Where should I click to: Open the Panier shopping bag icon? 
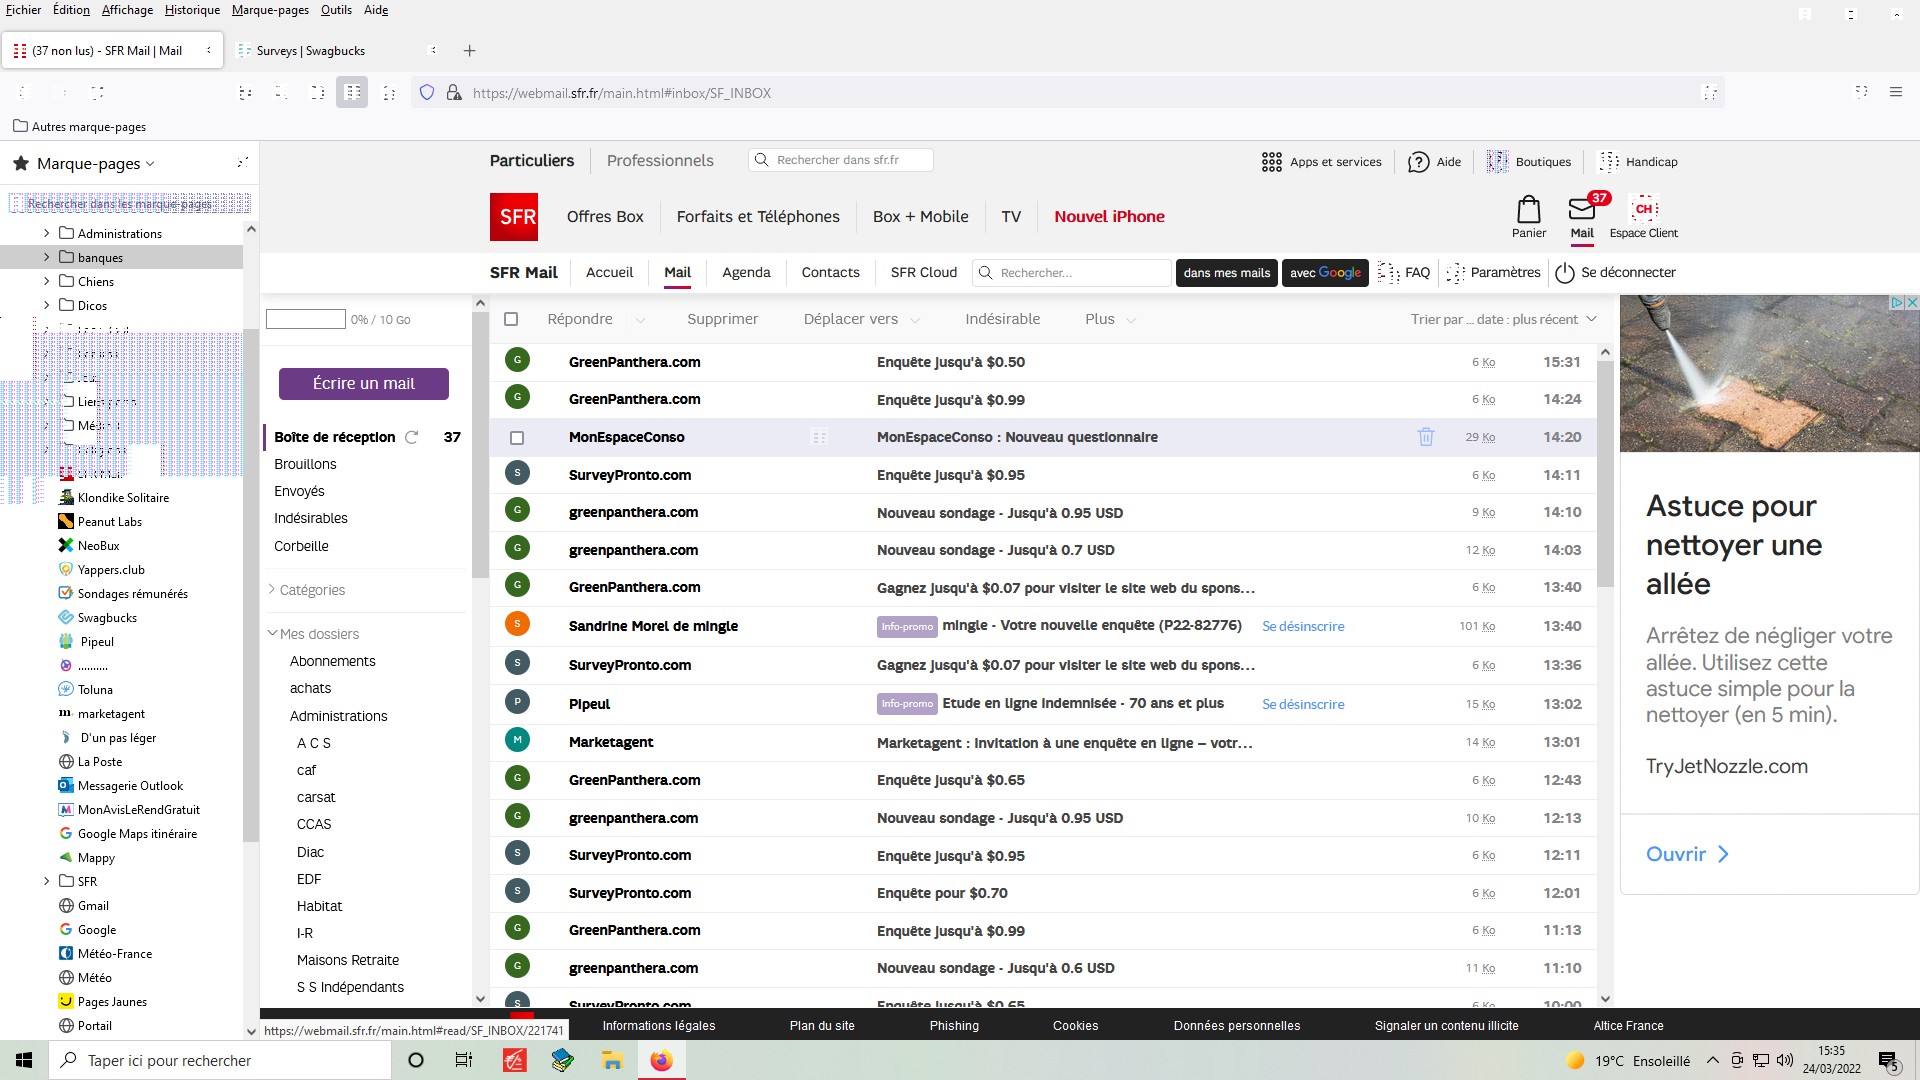point(1528,209)
